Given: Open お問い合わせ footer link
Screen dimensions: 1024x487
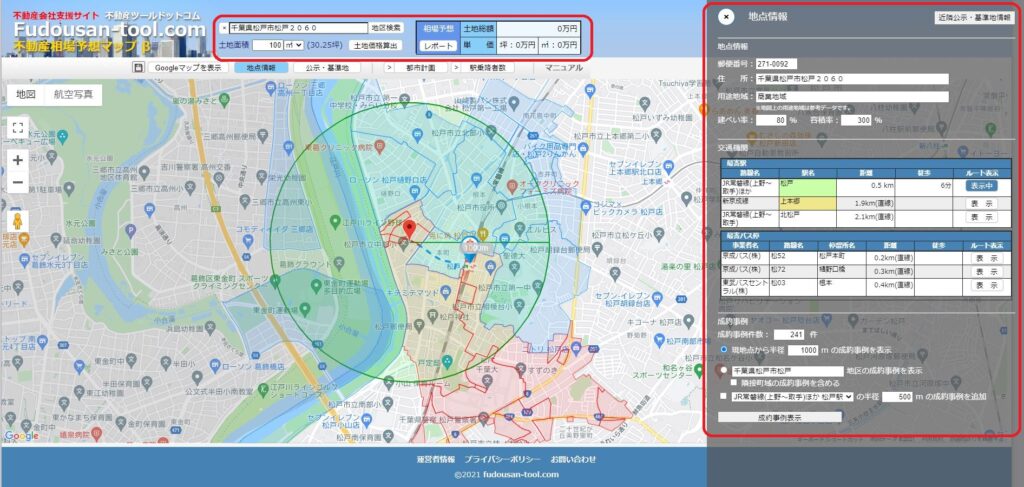Looking at the screenshot, I should tap(573, 459).
